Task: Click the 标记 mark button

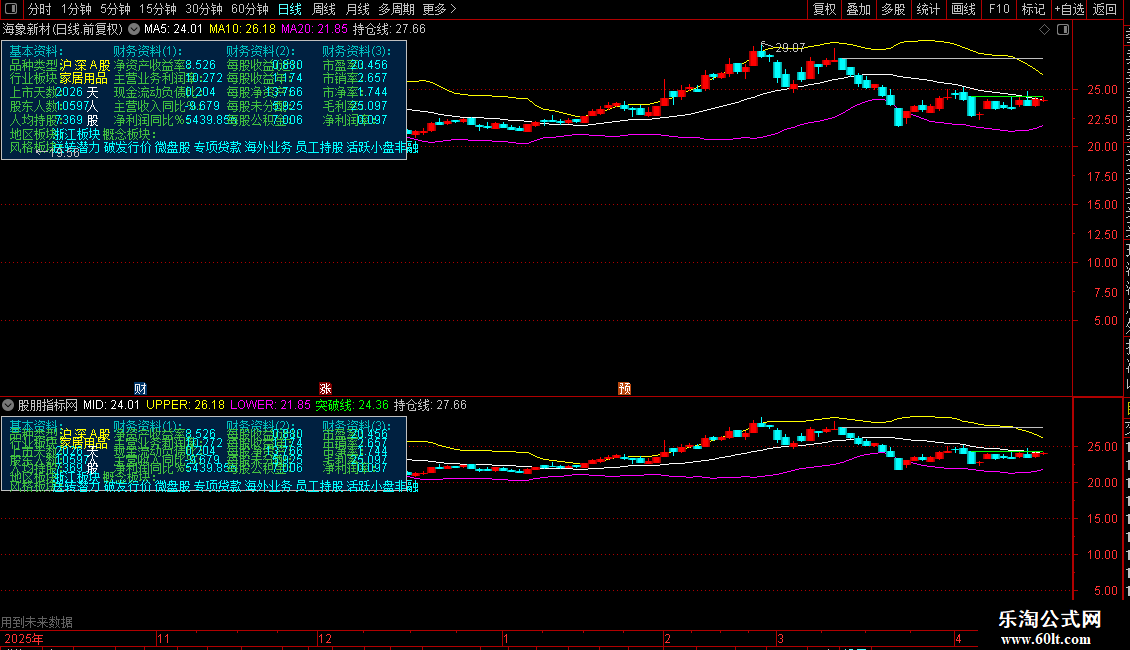Action: (x=1033, y=9)
